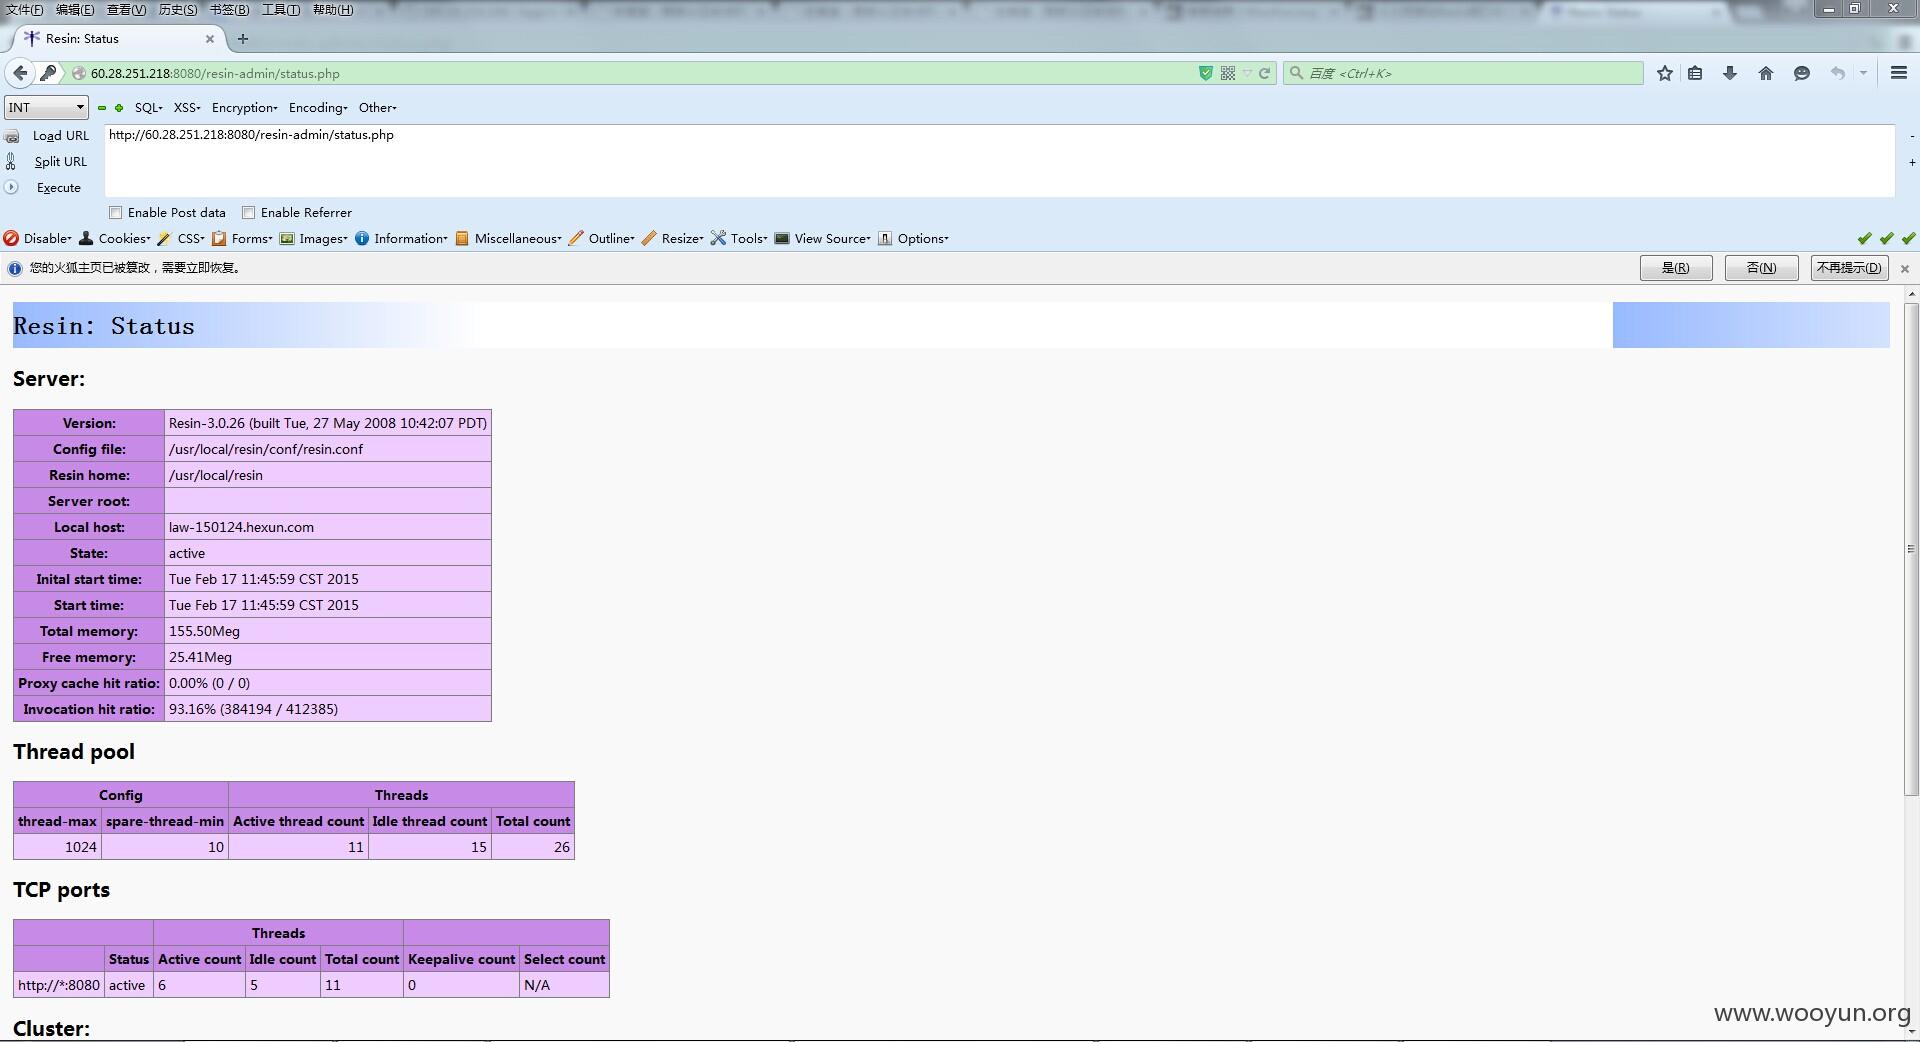1920x1042 pixels.
Task: Go back with the browser back arrow
Action: (20, 73)
